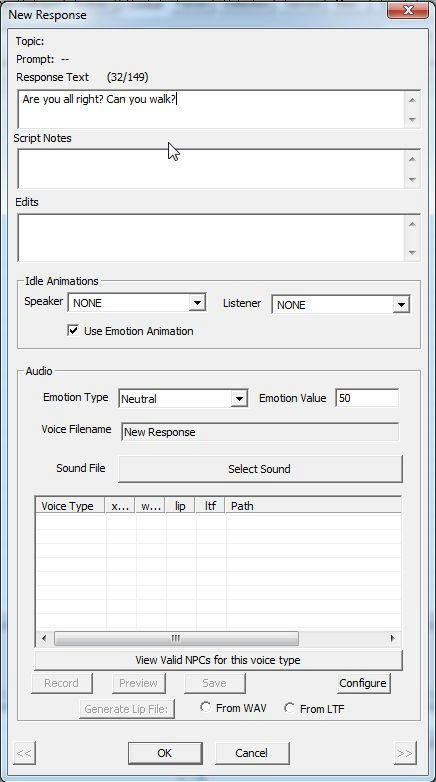Click the Edits scroll down arrow
436x782 pixels.
click(x=412, y=252)
